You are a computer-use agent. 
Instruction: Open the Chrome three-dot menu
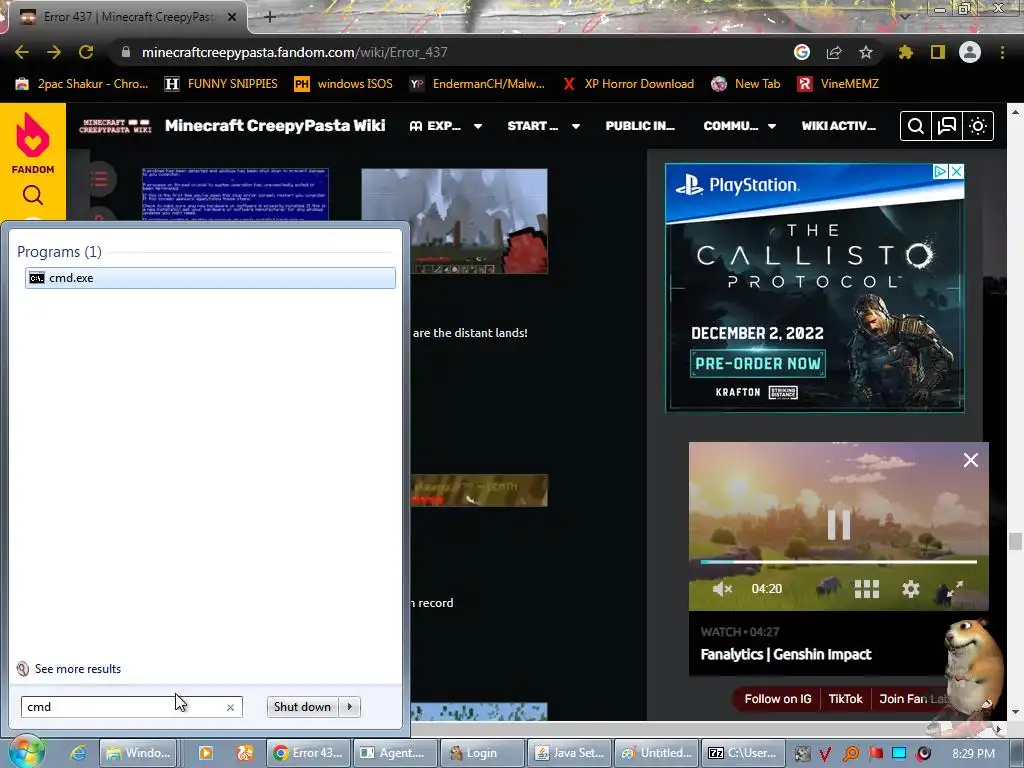tap(1002, 52)
